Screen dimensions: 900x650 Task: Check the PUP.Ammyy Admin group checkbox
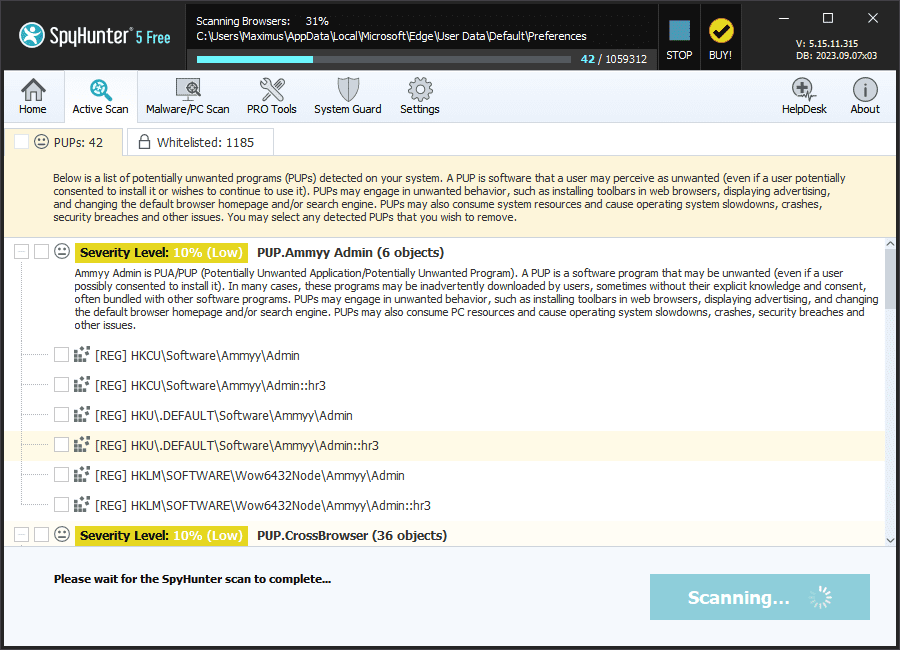point(41,252)
